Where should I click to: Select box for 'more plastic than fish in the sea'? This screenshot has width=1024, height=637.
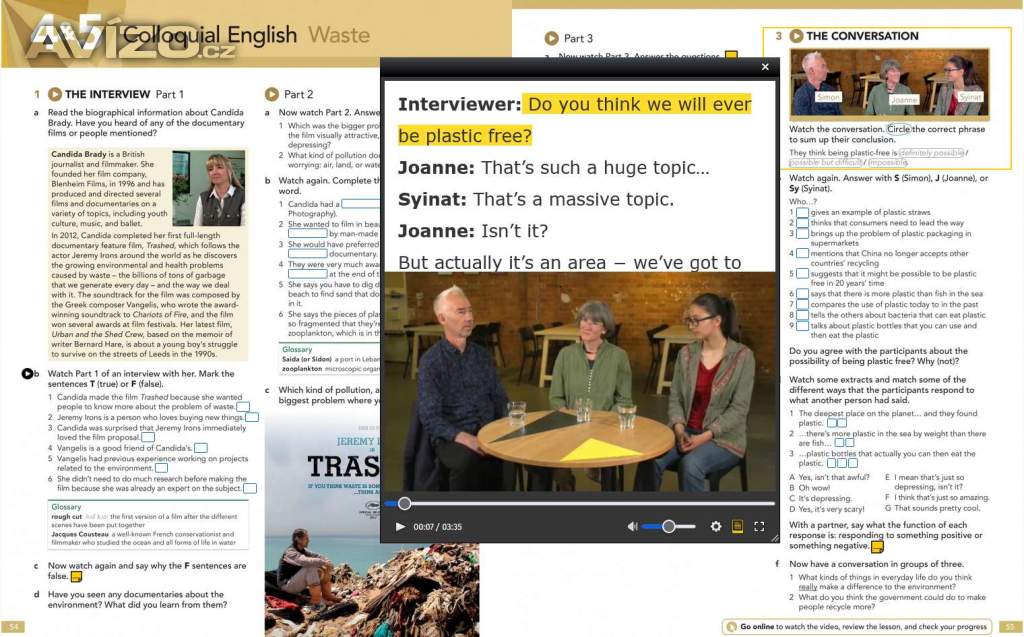point(802,293)
